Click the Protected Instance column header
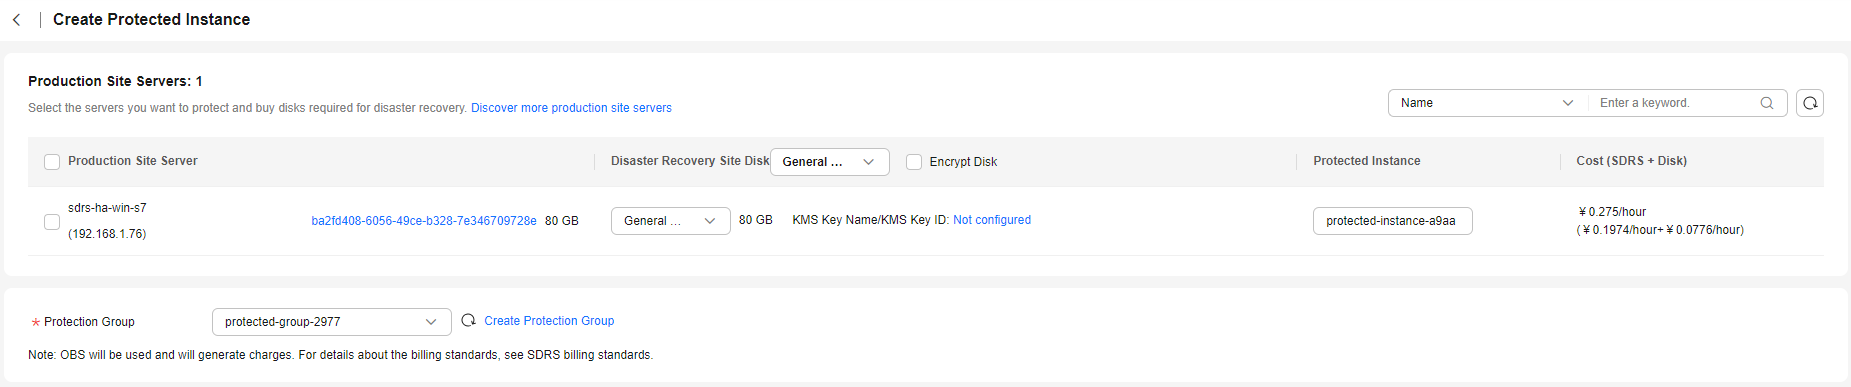Image resolution: width=1851 pixels, height=387 pixels. point(1366,161)
